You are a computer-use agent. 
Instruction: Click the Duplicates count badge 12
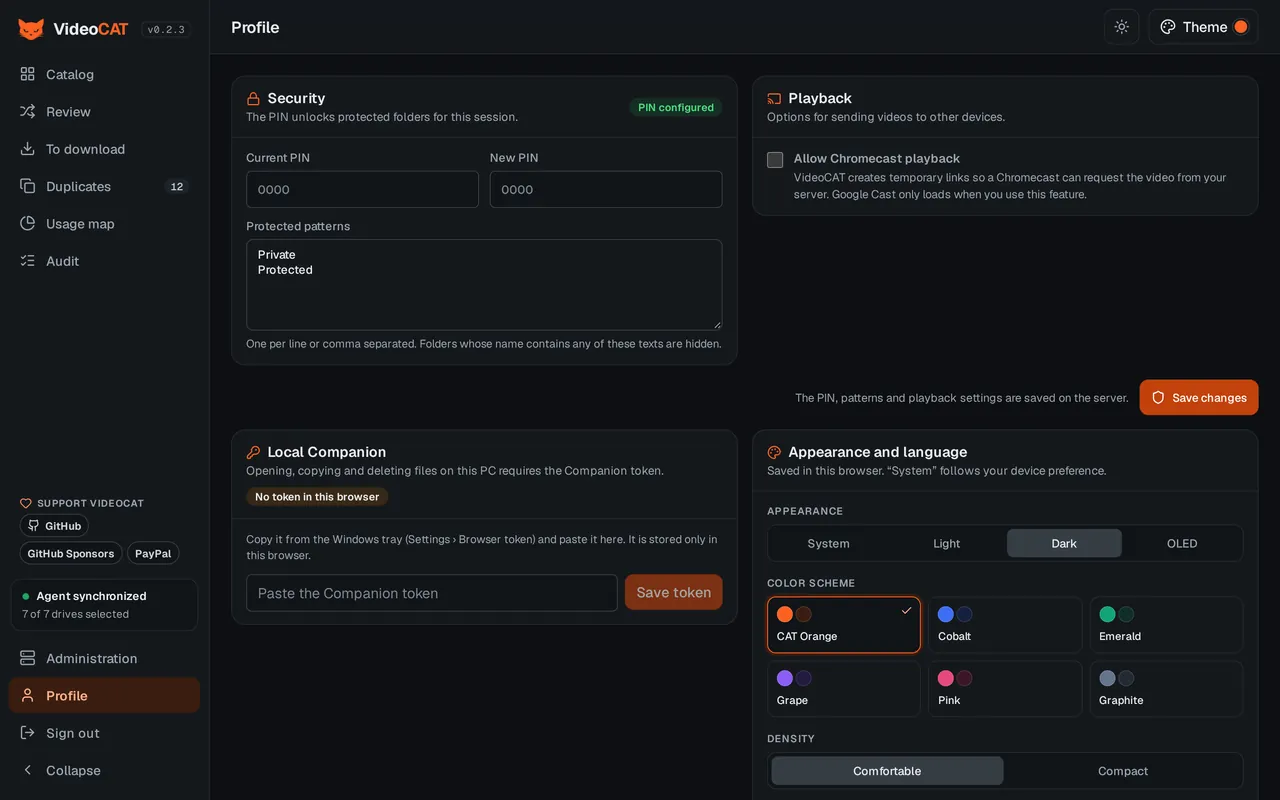177,187
